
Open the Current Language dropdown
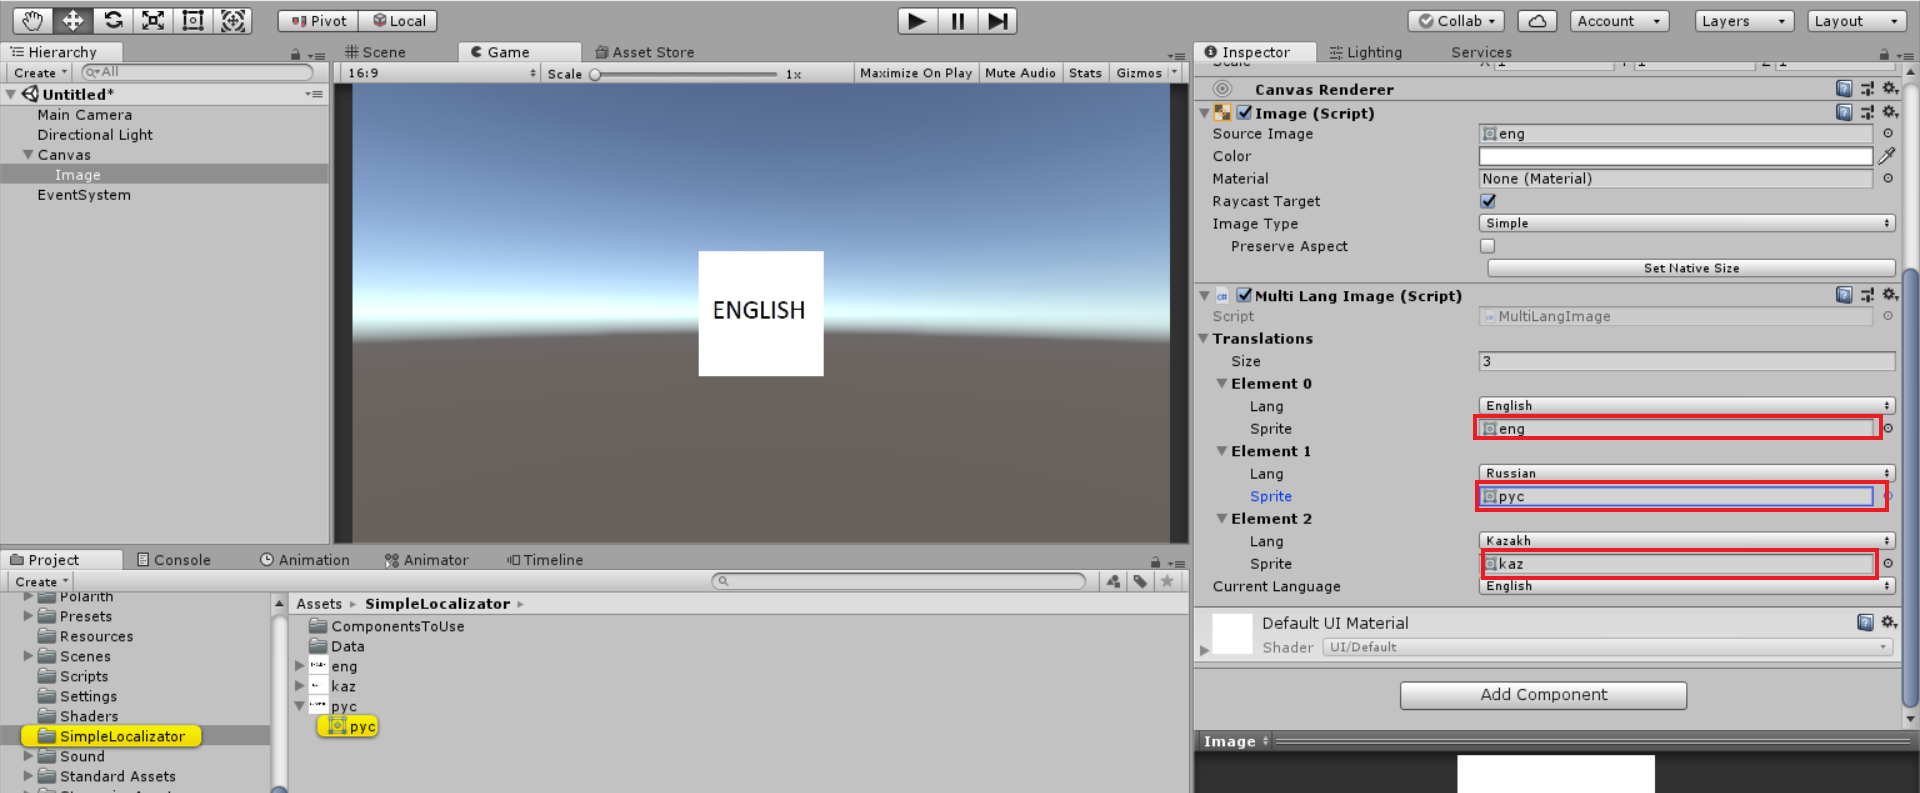[x=1686, y=586]
